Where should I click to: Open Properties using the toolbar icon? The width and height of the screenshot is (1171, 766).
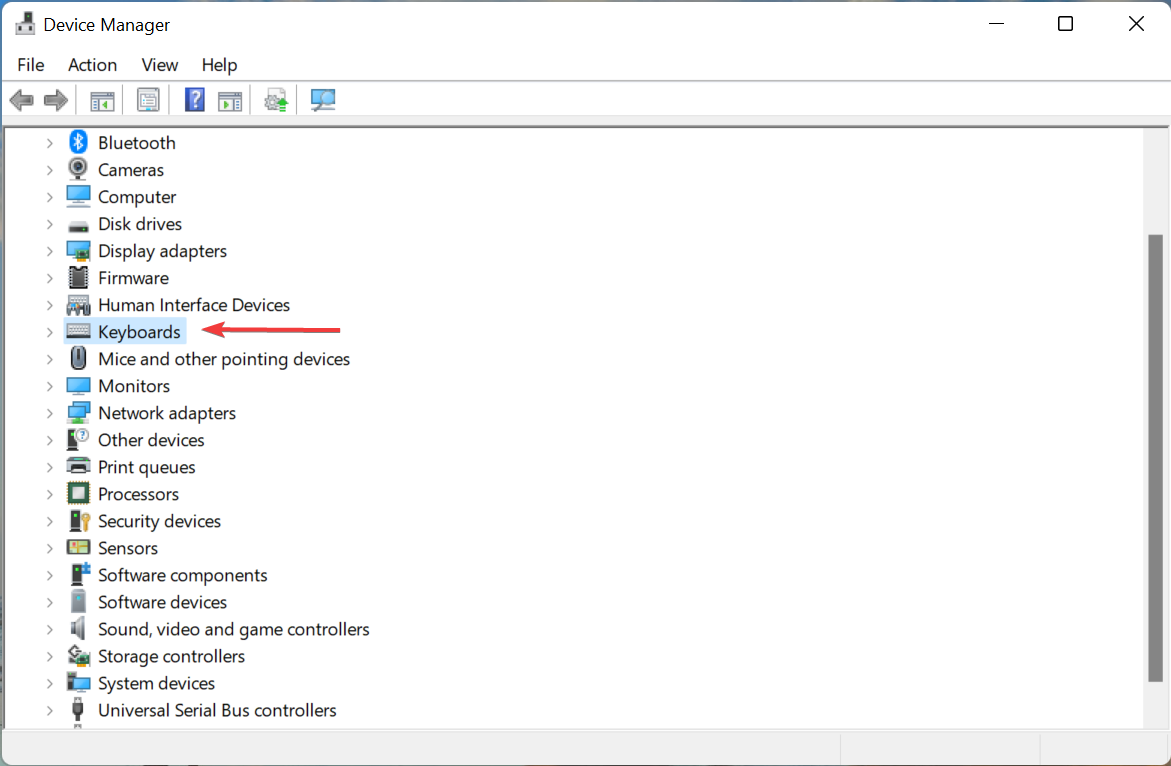click(x=148, y=99)
